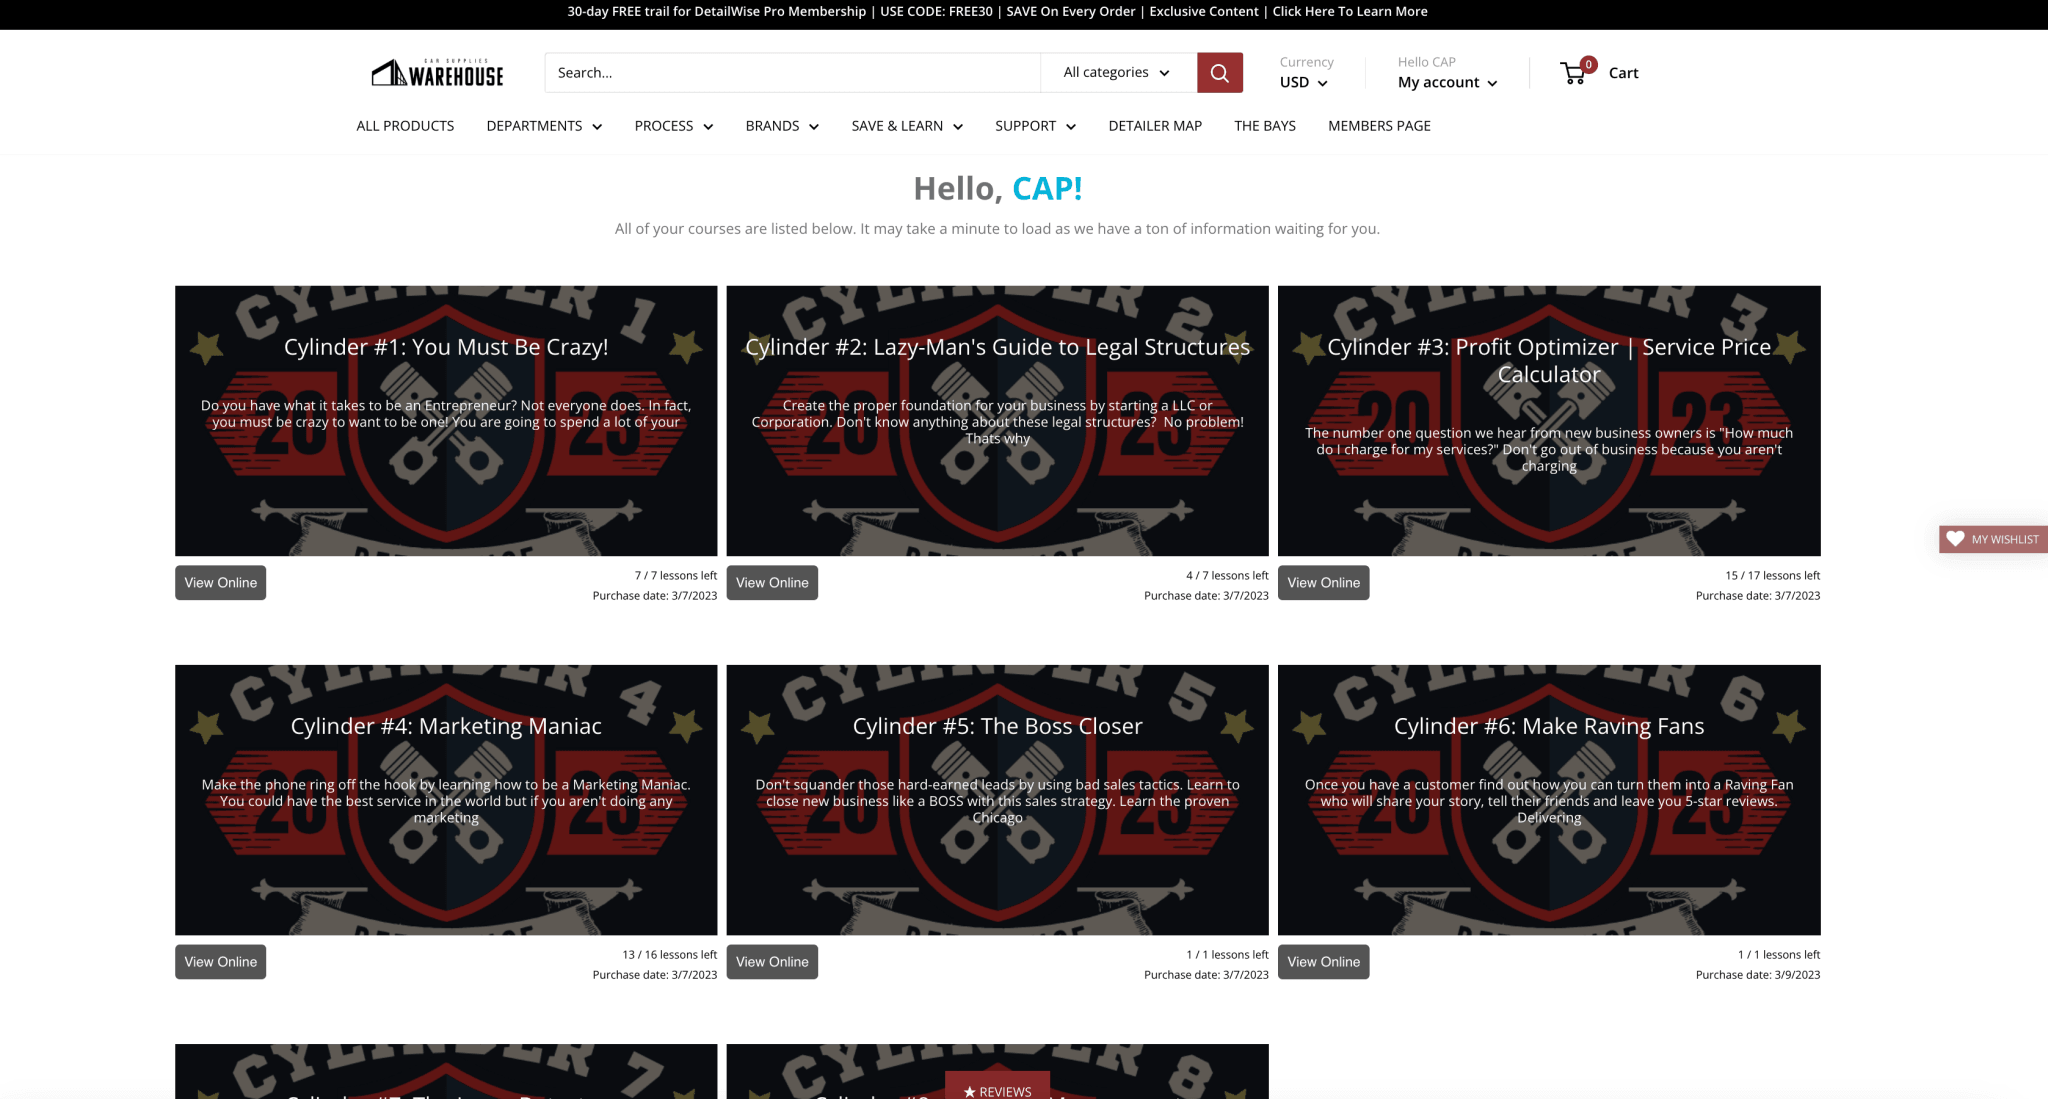Open the Departments menu
Viewport: 2048px width, 1099px height.
[x=543, y=126]
